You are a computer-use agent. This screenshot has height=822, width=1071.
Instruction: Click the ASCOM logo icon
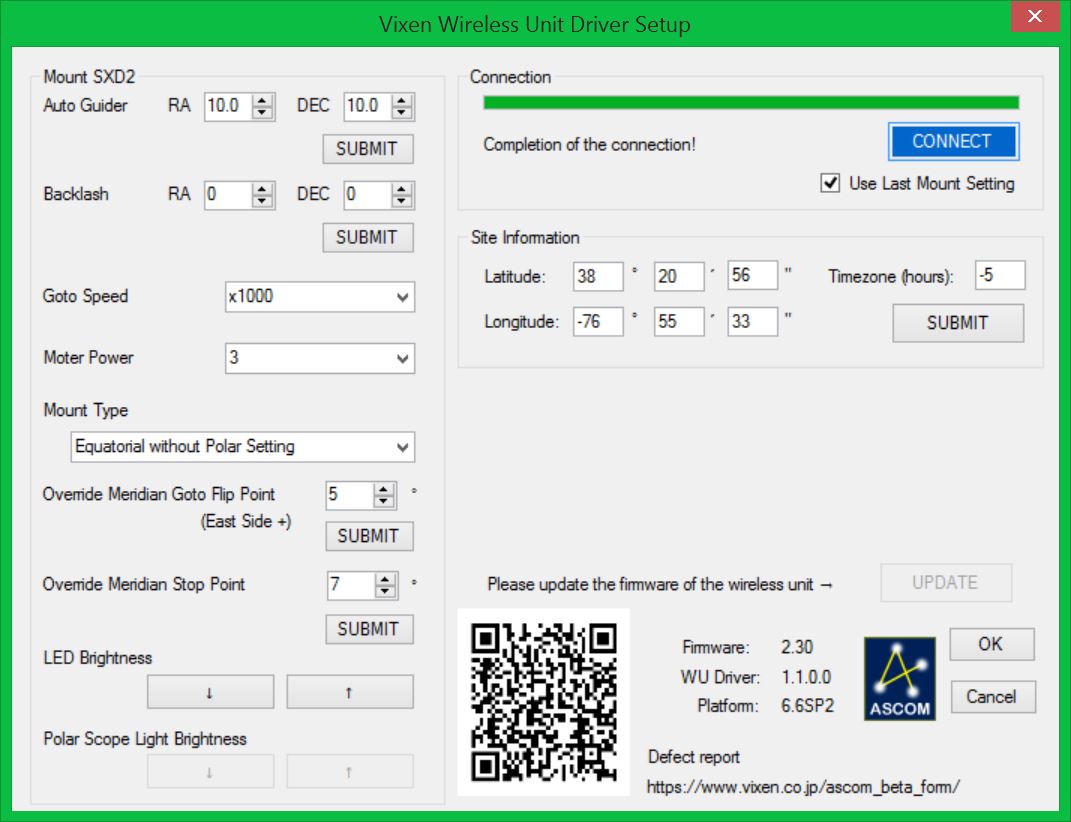899,679
